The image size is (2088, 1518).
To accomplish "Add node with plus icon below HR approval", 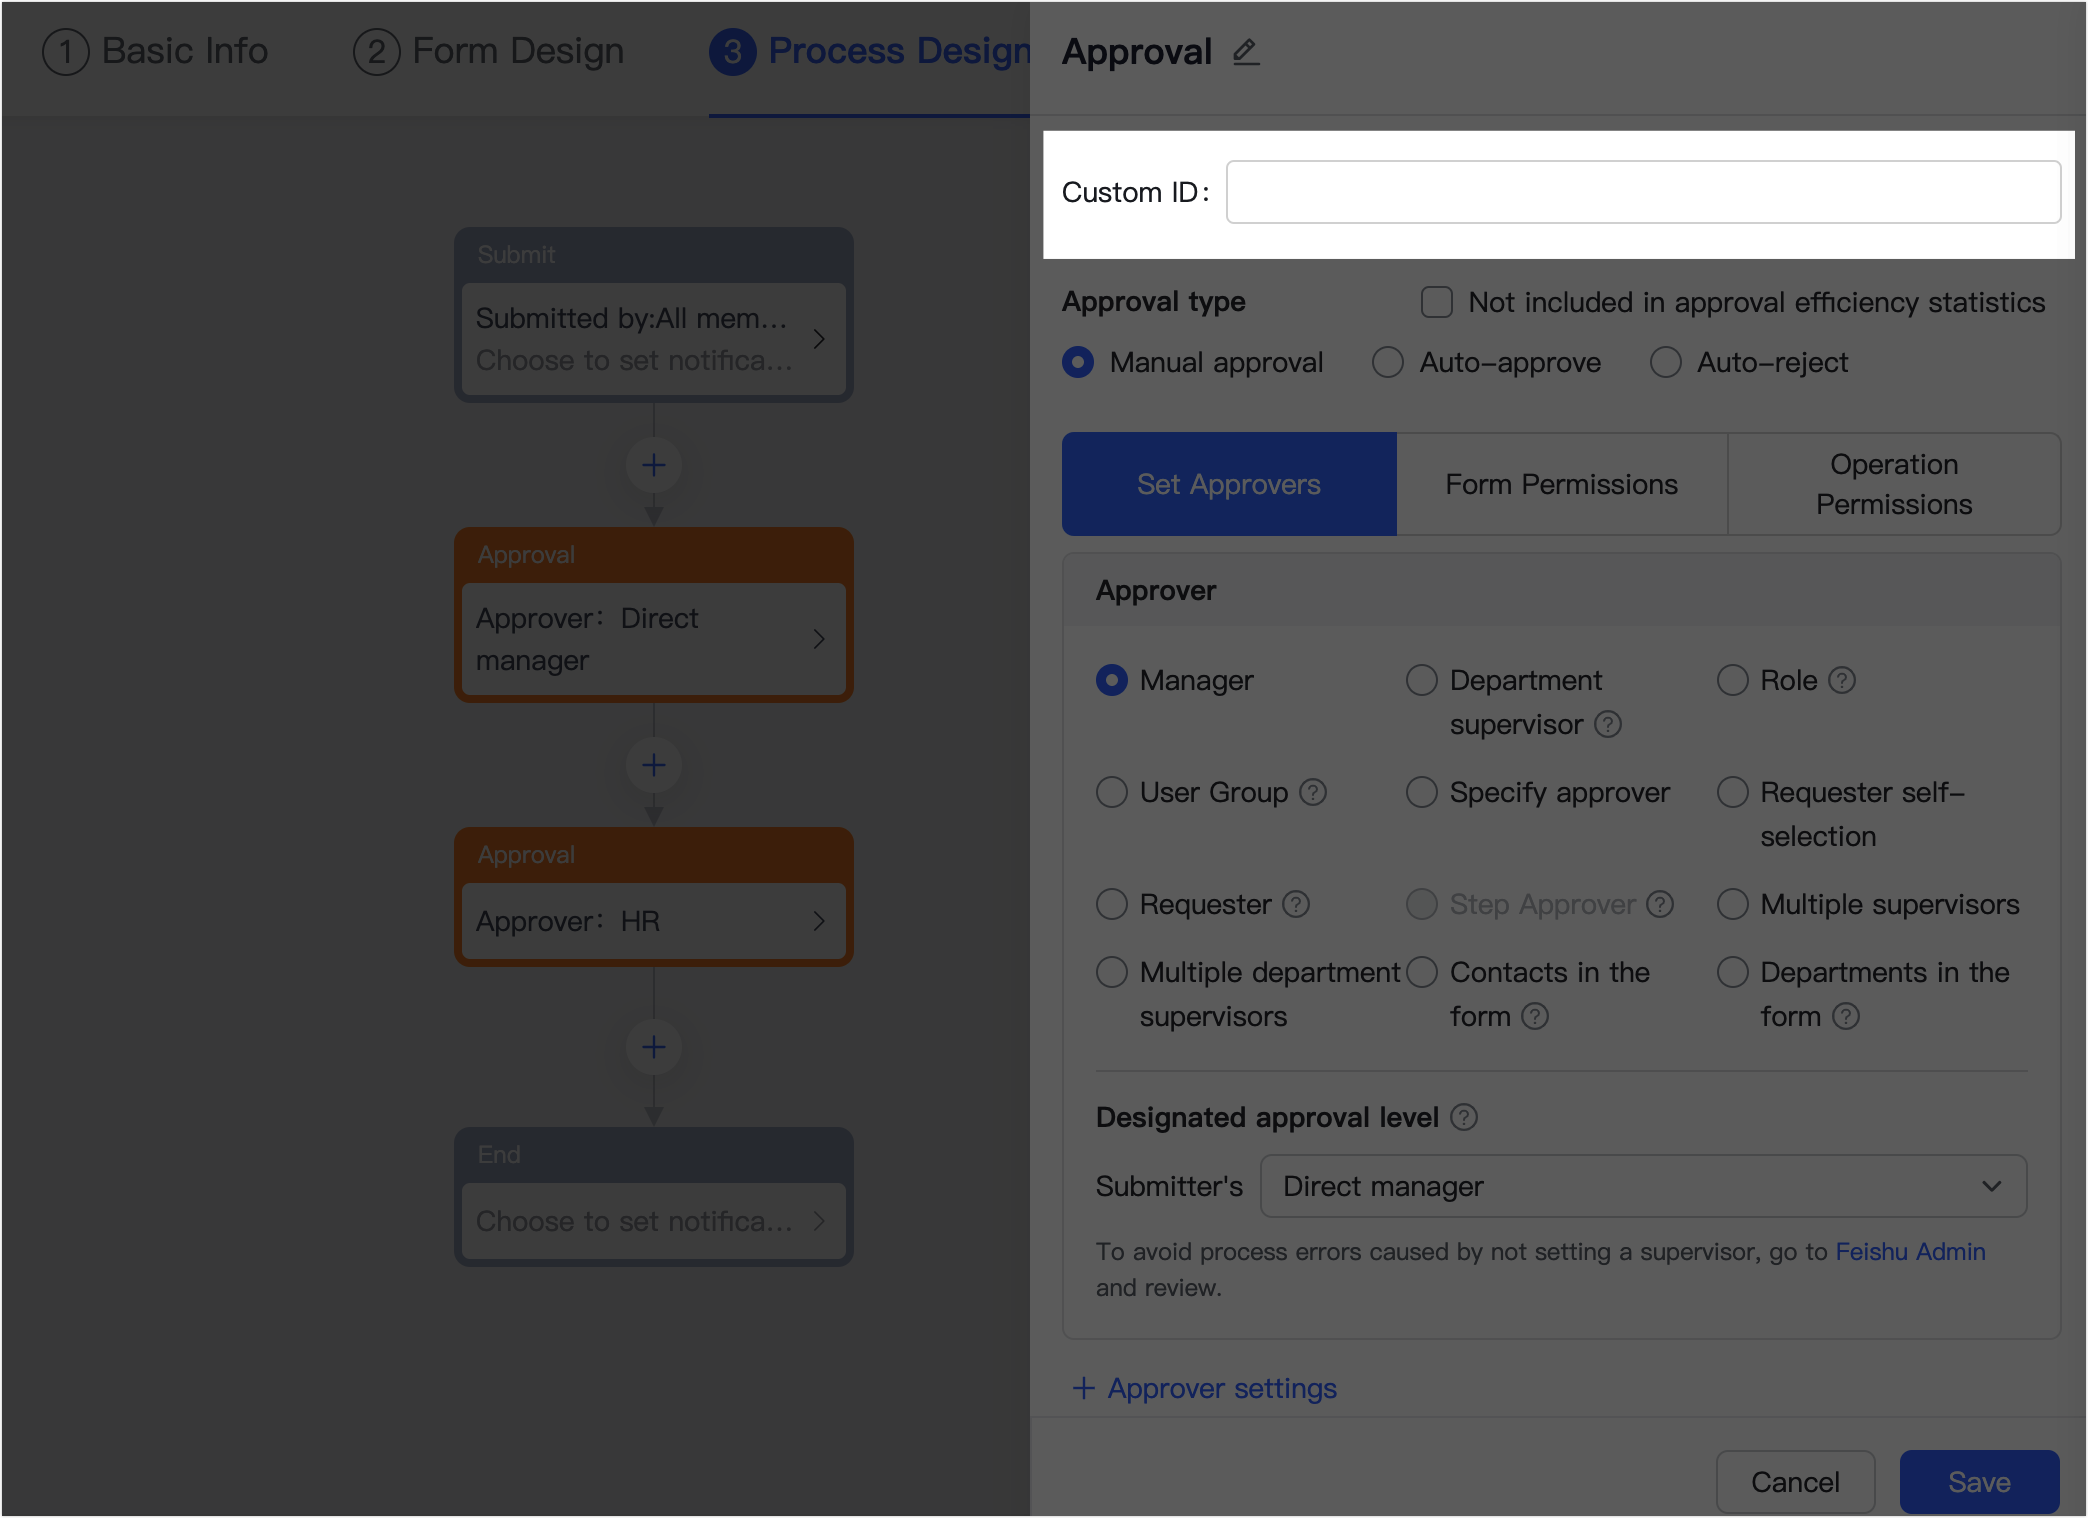I will pyautogui.click(x=654, y=1047).
